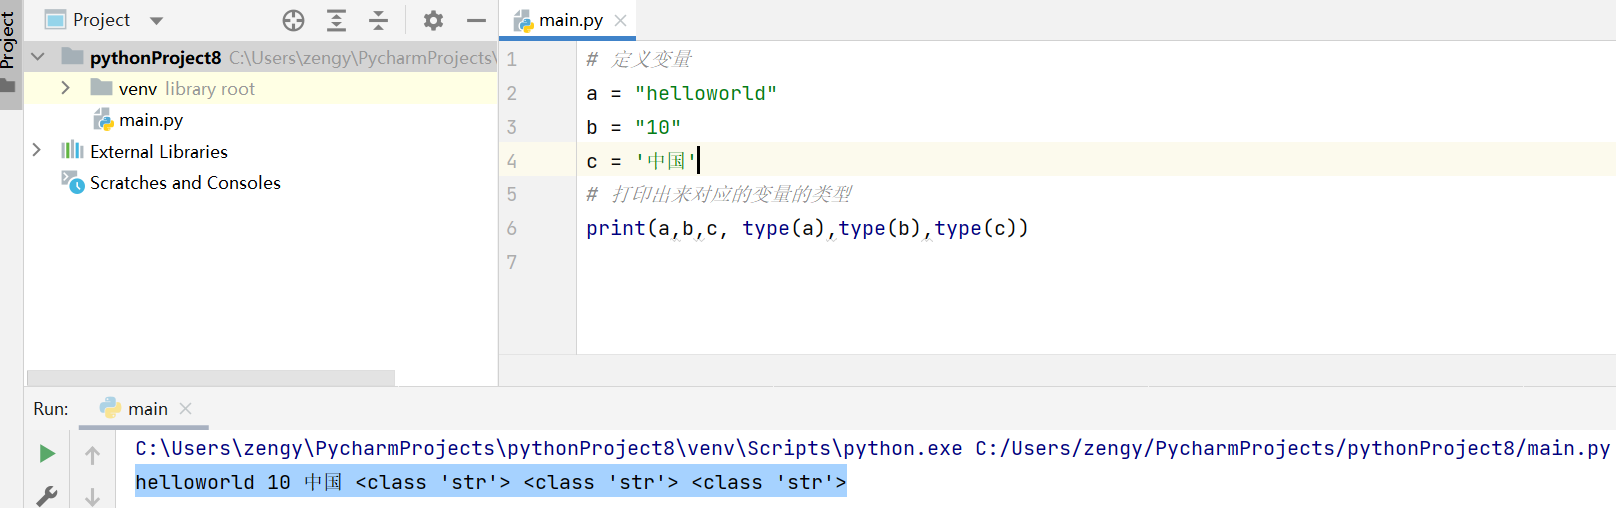Click the Collapse All icon in Project toolbar
1616x508 pixels.
coord(379,20)
